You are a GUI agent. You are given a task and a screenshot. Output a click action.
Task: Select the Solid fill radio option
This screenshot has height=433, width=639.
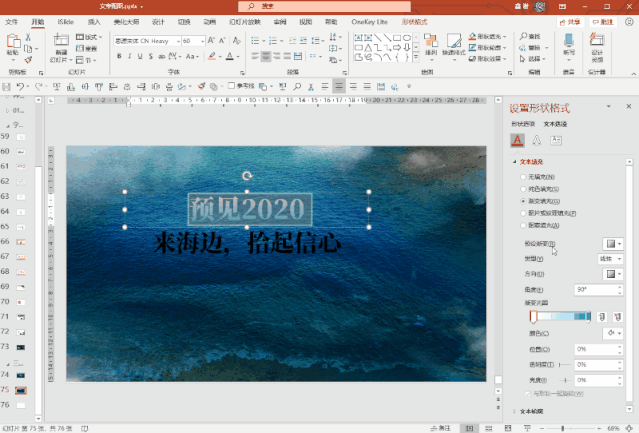523,189
